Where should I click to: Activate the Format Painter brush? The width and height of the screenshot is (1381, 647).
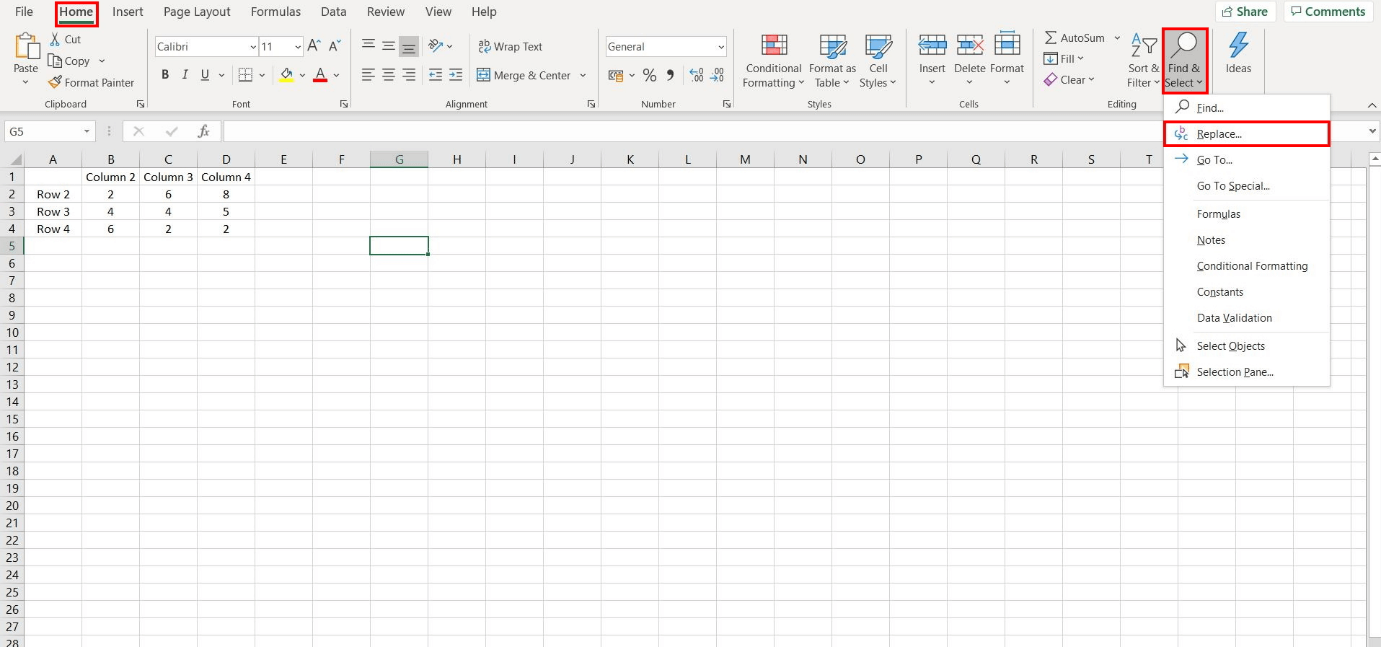(55, 83)
